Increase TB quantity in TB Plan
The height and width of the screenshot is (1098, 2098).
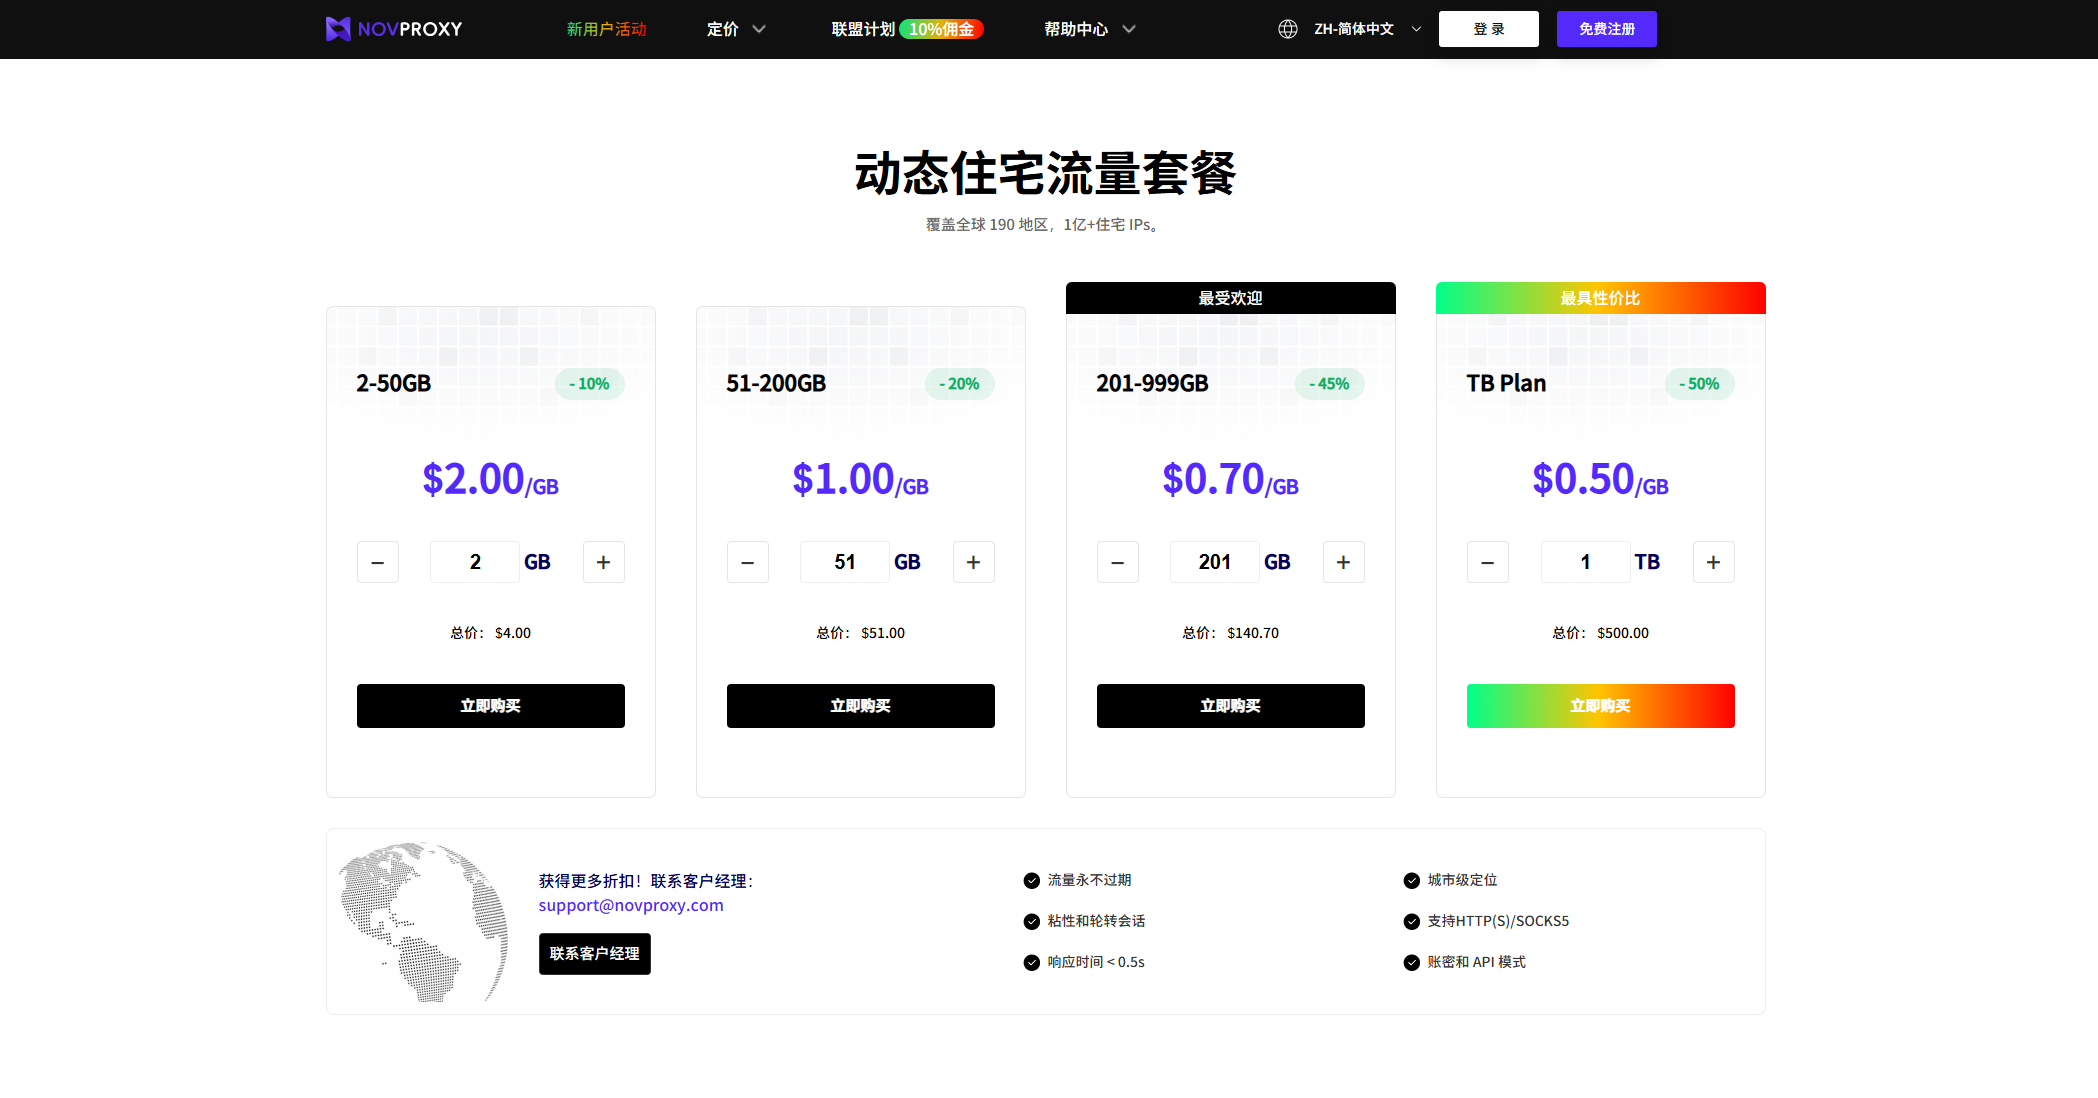pyautogui.click(x=1713, y=562)
